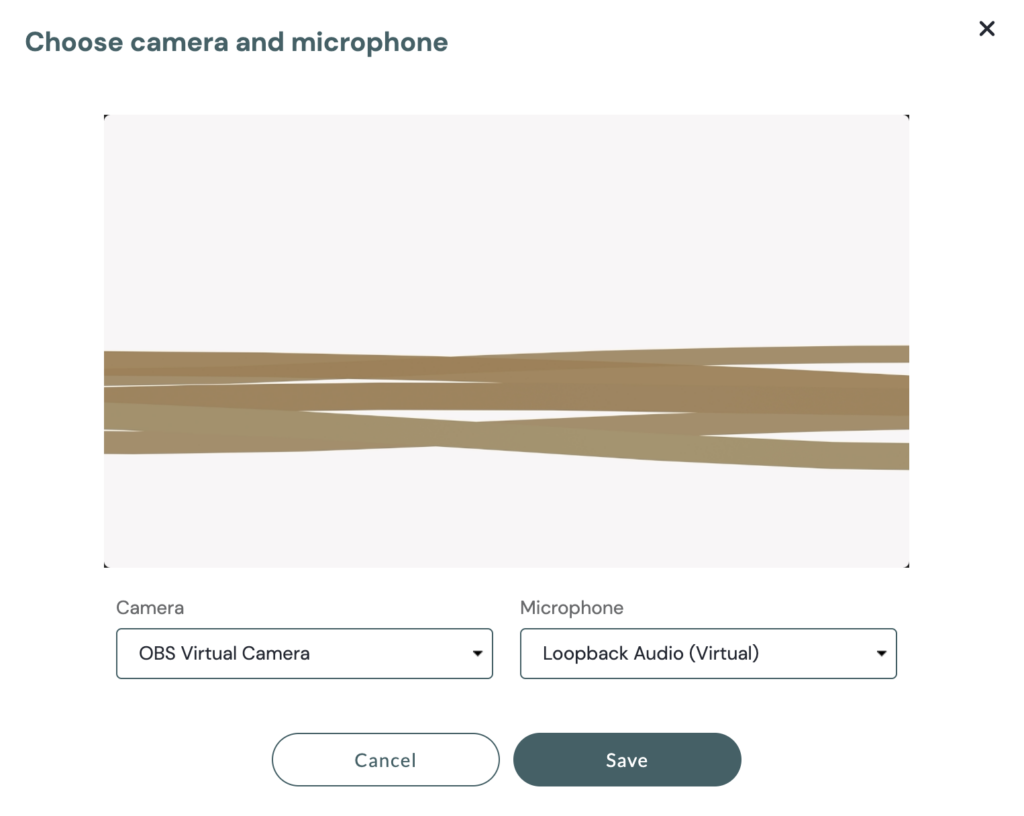Click the Camera dropdown arrow icon
Image resolution: width=1024 pixels, height=816 pixels.
[477, 654]
